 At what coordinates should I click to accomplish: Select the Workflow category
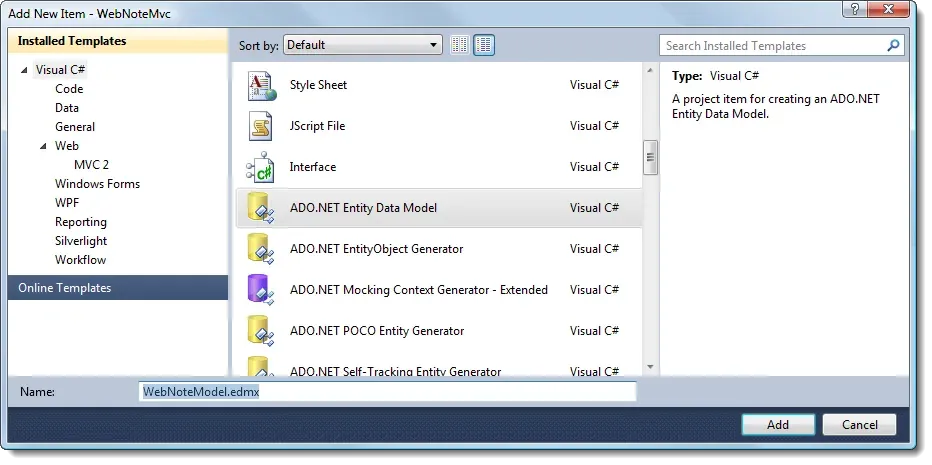80,260
